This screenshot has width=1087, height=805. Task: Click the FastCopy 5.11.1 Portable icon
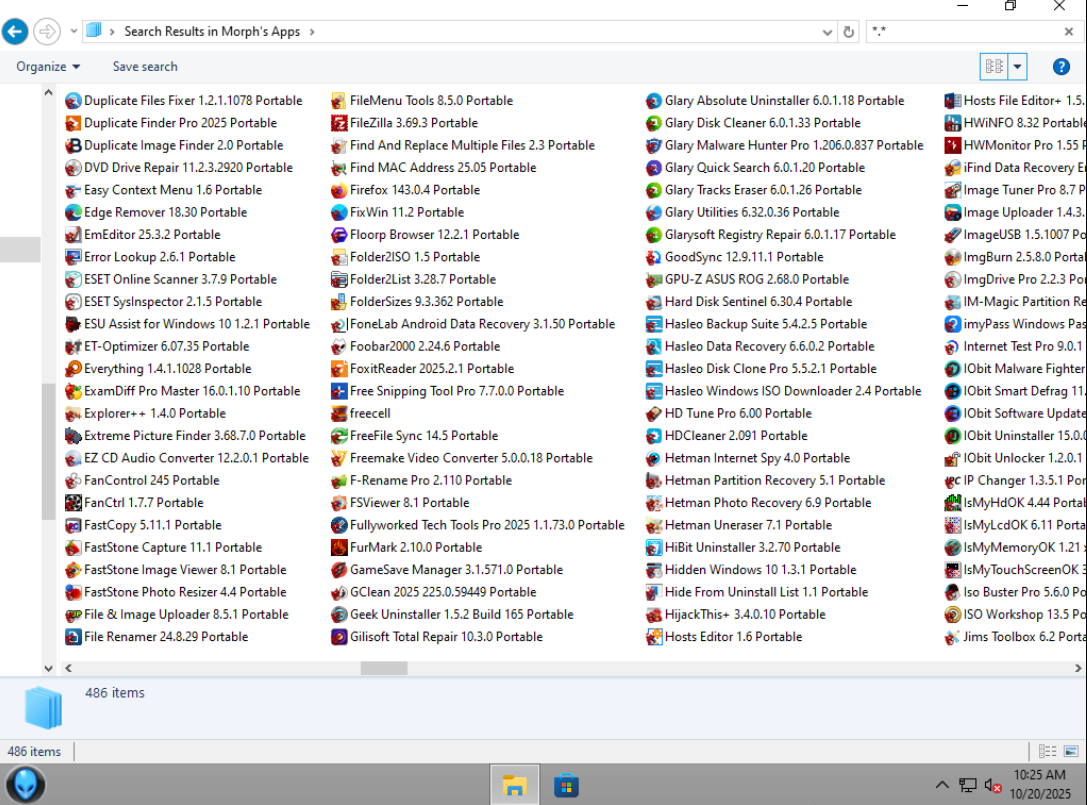[73, 525]
